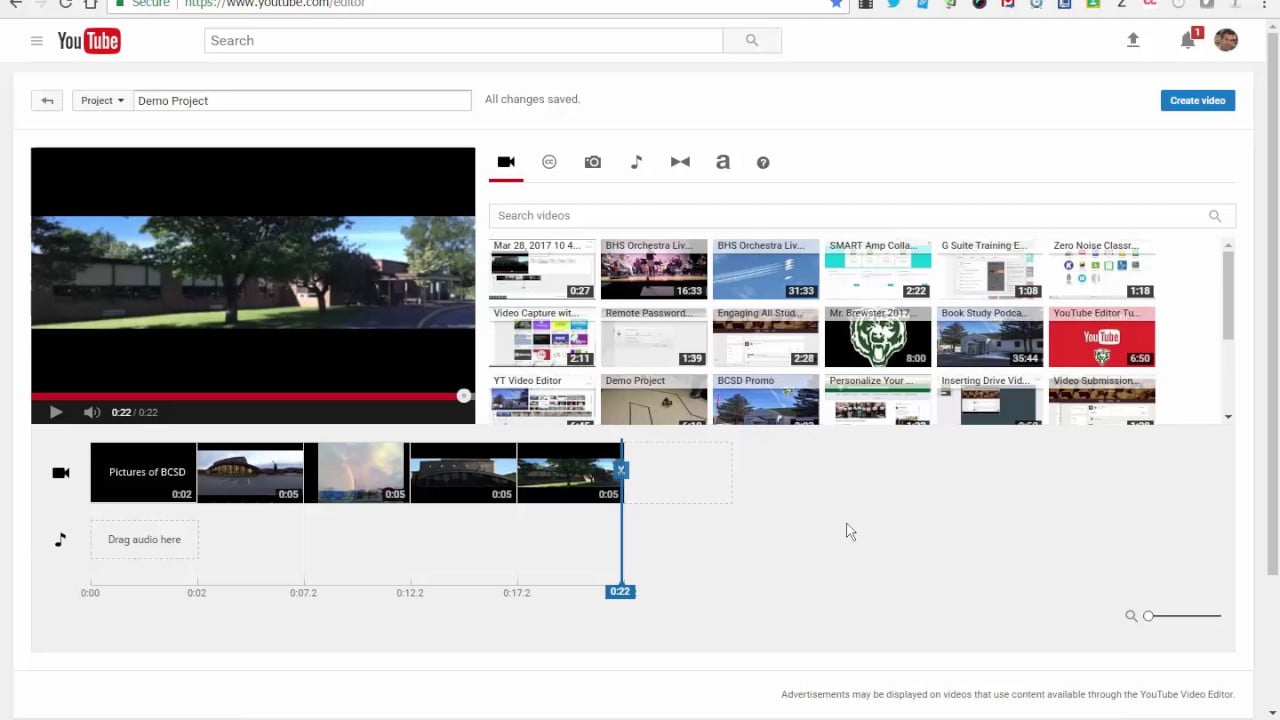Click the Demo Project name field
This screenshot has height=720, width=1280.
[302, 100]
